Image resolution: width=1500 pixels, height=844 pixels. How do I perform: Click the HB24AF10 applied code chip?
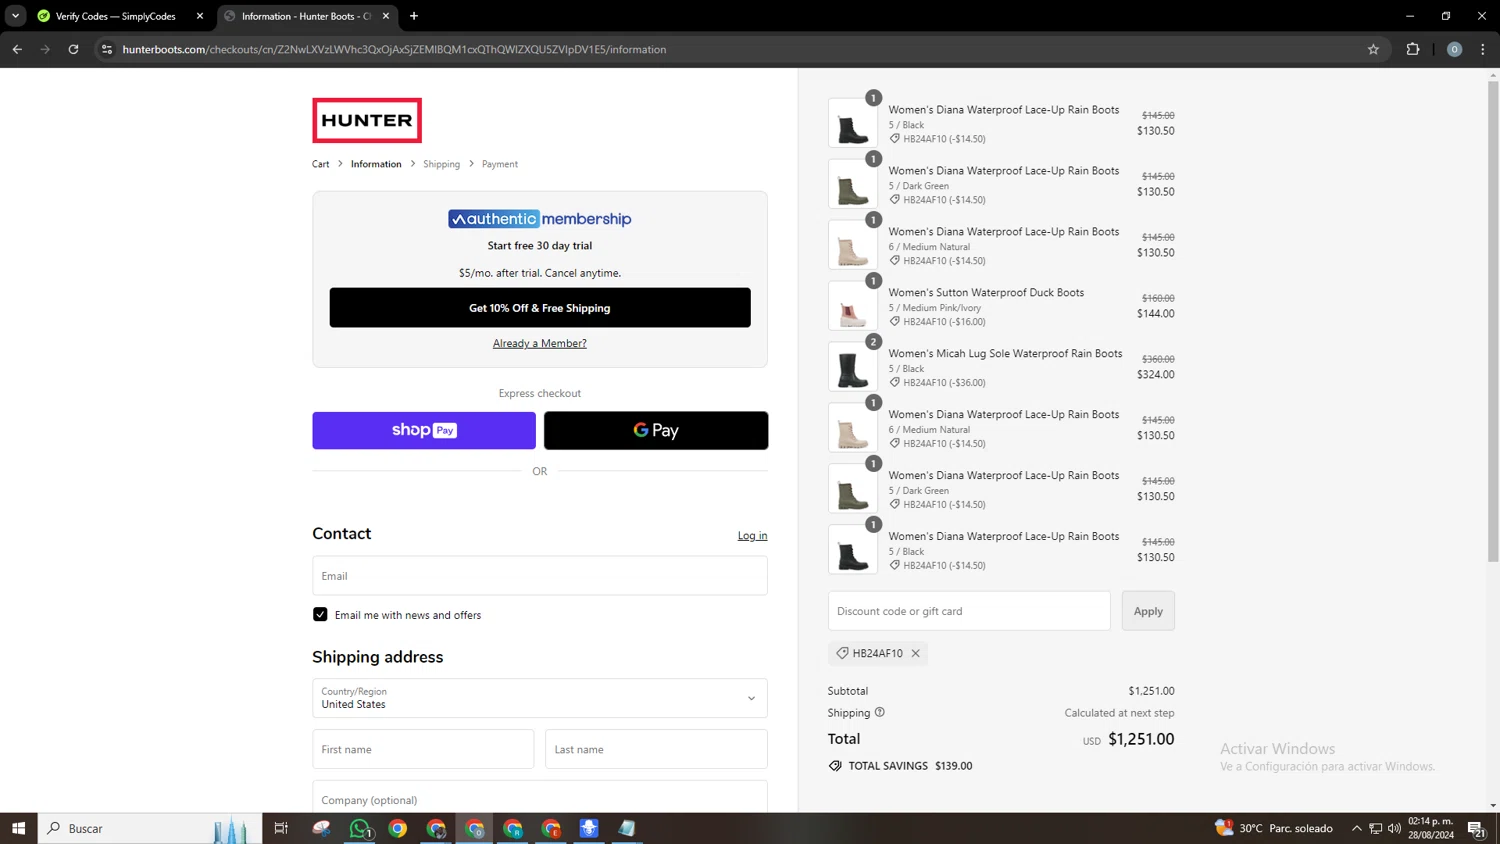[x=877, y=653]
